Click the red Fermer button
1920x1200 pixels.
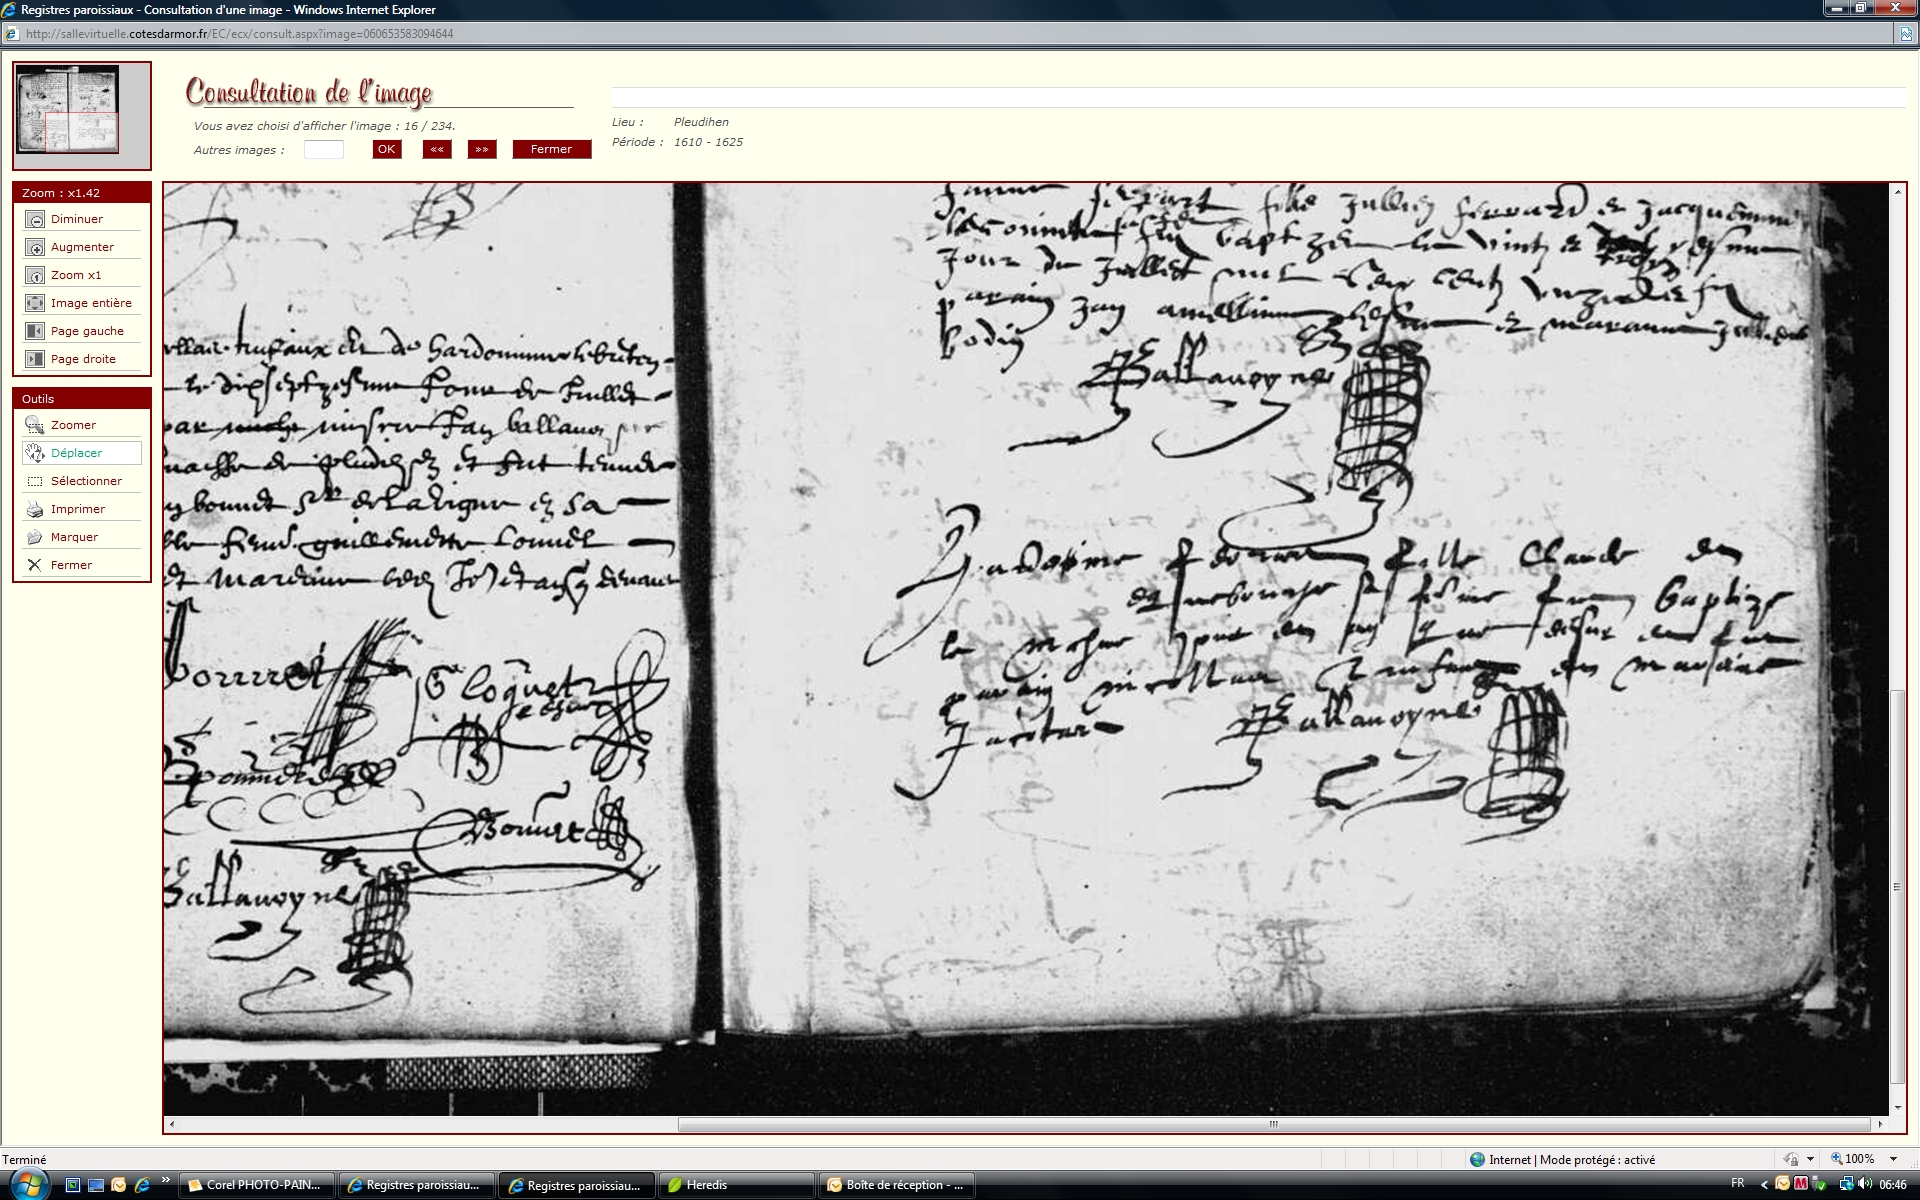point(551,149)
